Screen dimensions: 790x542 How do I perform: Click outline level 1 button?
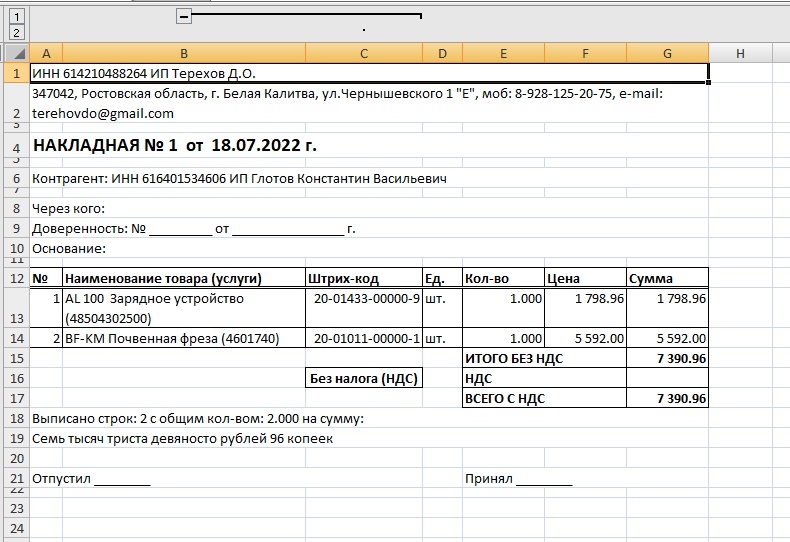click(15, 16)
